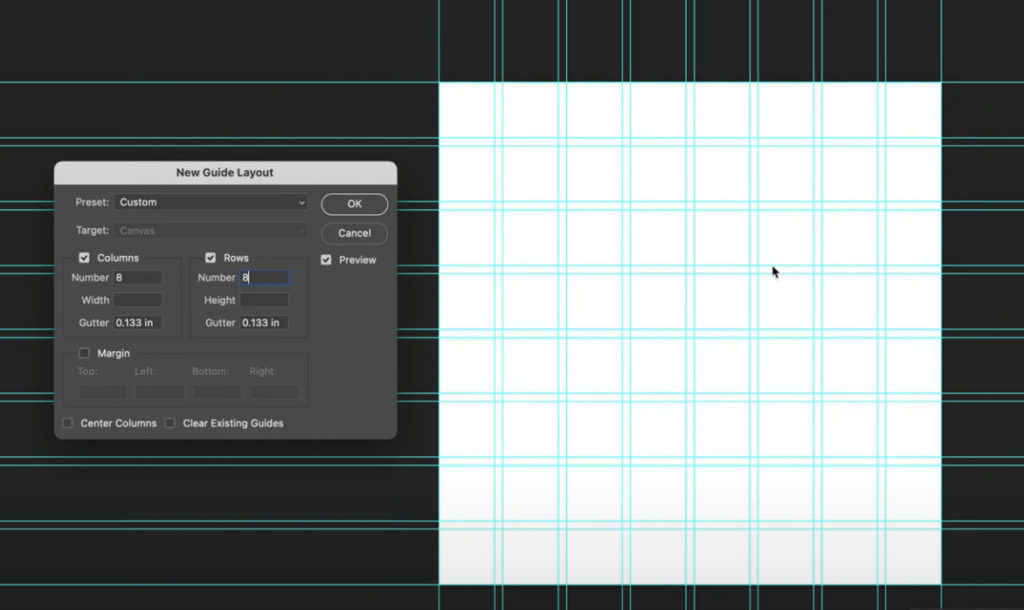The width and height of the screenshot is (1024, 610).
Task: Click the Right margin field
Action: [x=274, y=389]
